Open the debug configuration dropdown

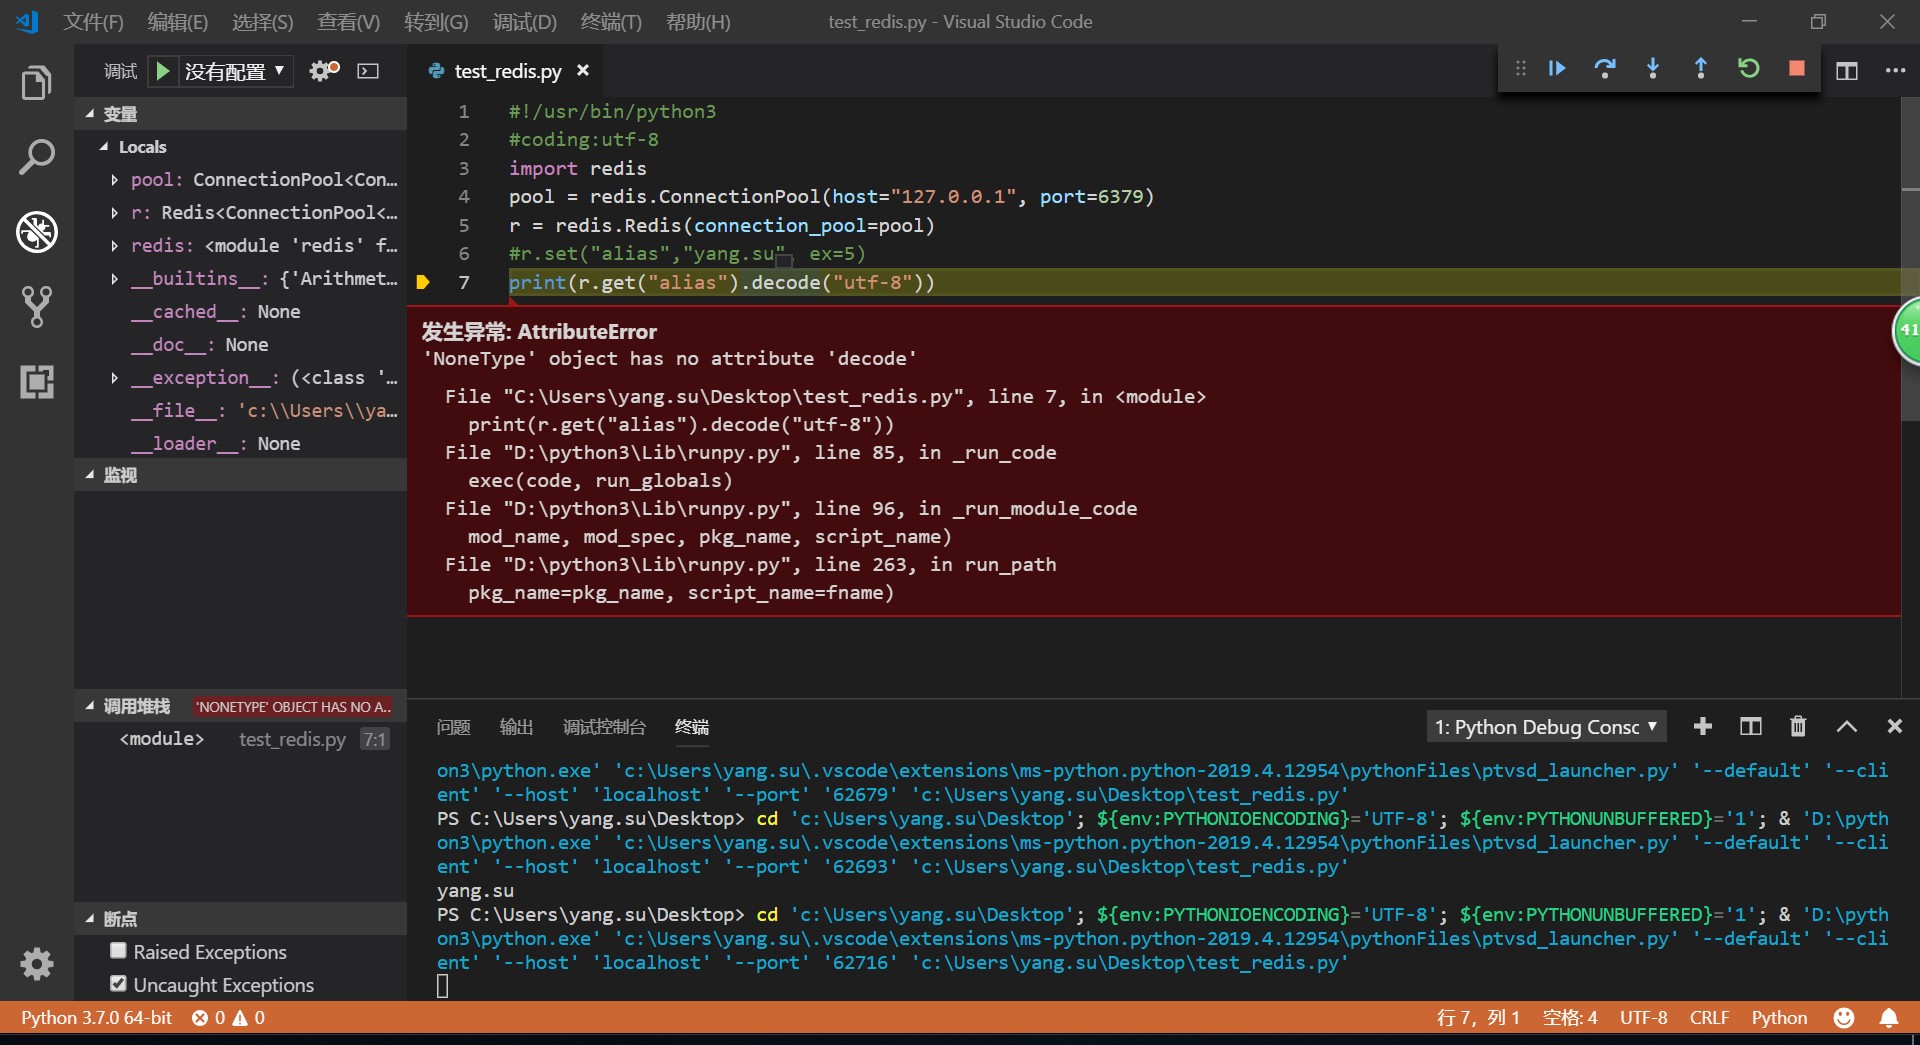[x=235, y=71]
